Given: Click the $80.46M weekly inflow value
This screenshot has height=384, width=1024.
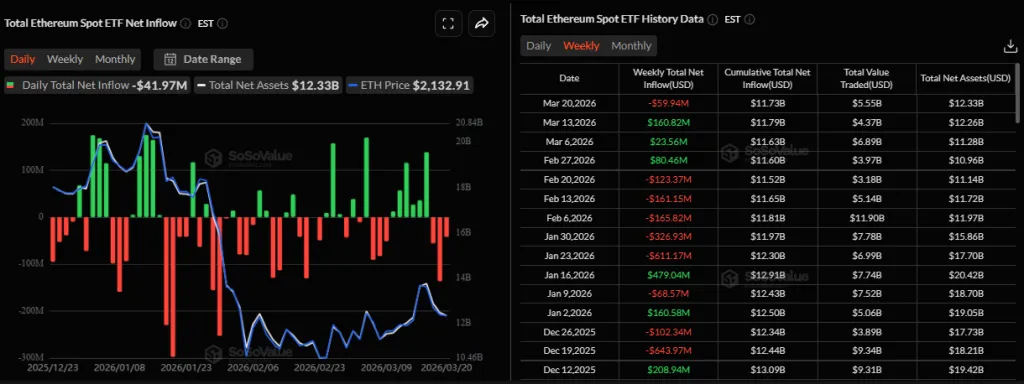Looking at the screenshot, I should pyautogui.click(x=667, y=160).
